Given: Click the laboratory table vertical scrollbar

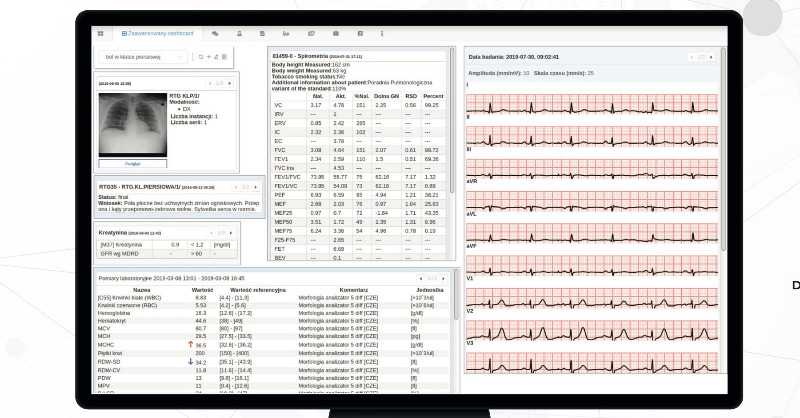Looking at the screenshot, I should coord(456,295).
